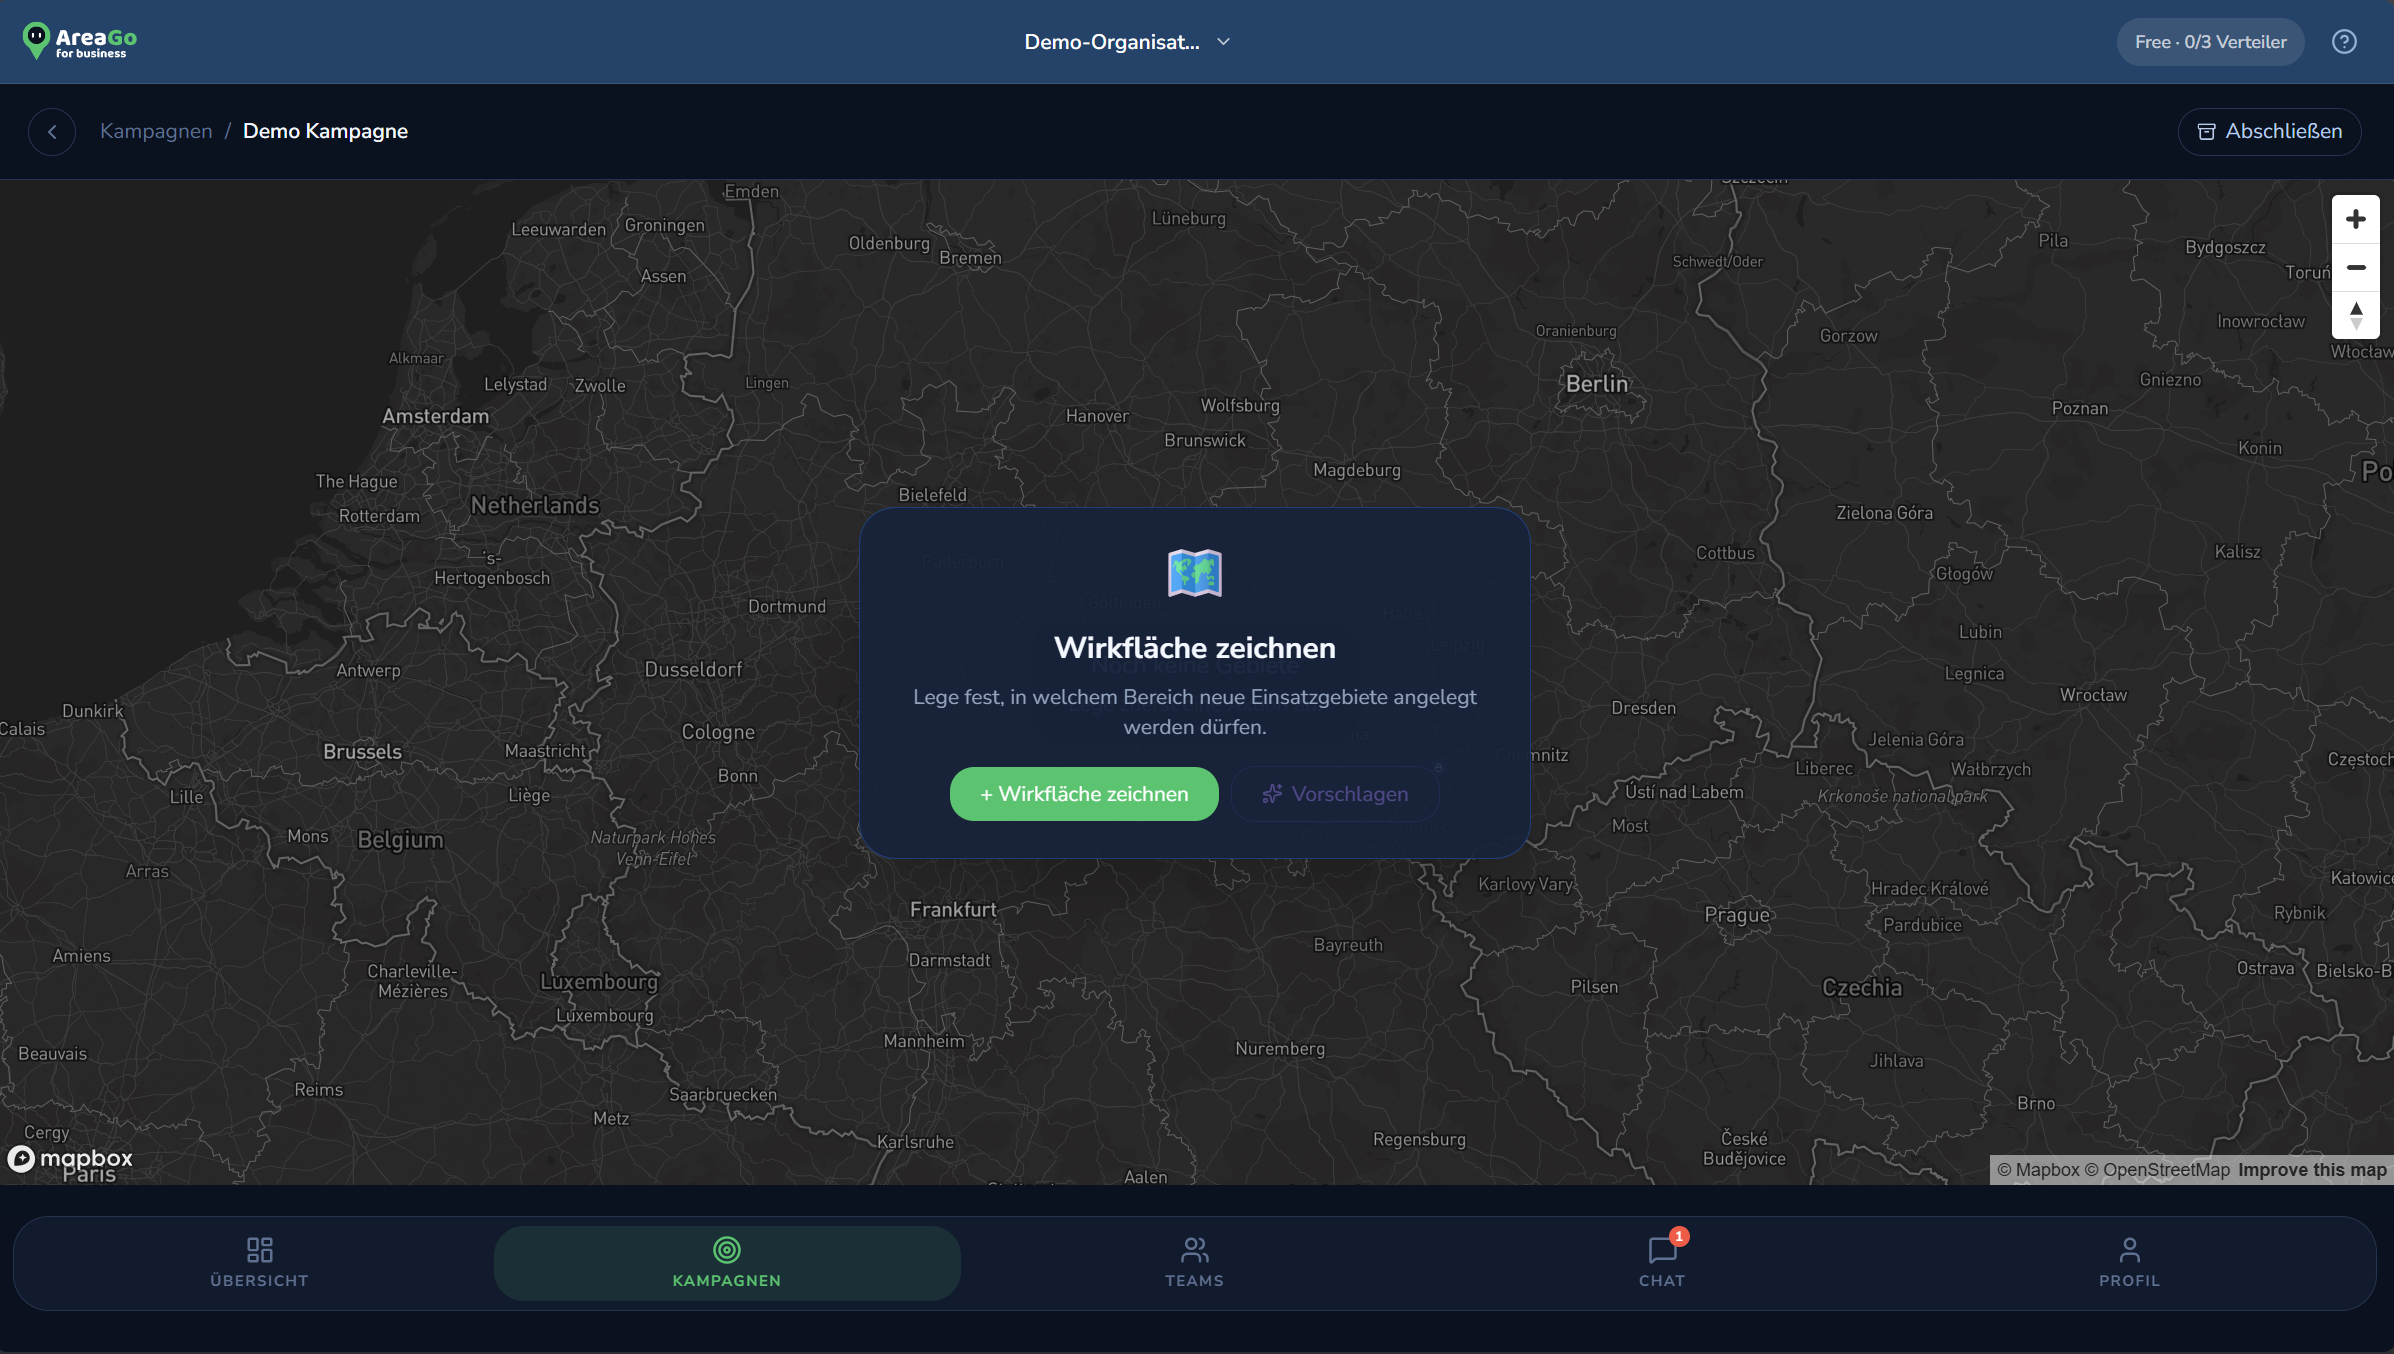Zoom in on the map
The image size is (2394, 1354).
click(2356, 219)
